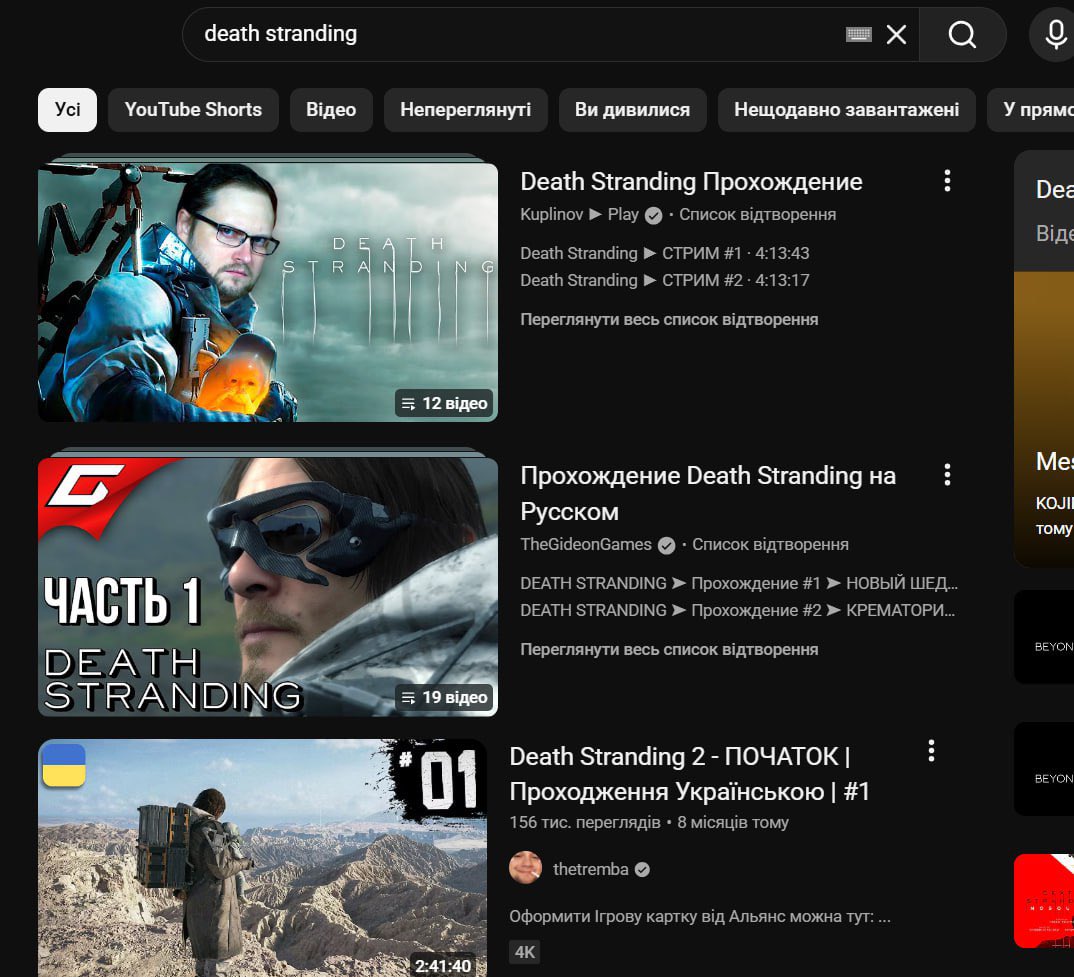Select the "YouTube Shorts" filter chip
This screenshot has width=1074, height=977.
[x=193, y=110]
